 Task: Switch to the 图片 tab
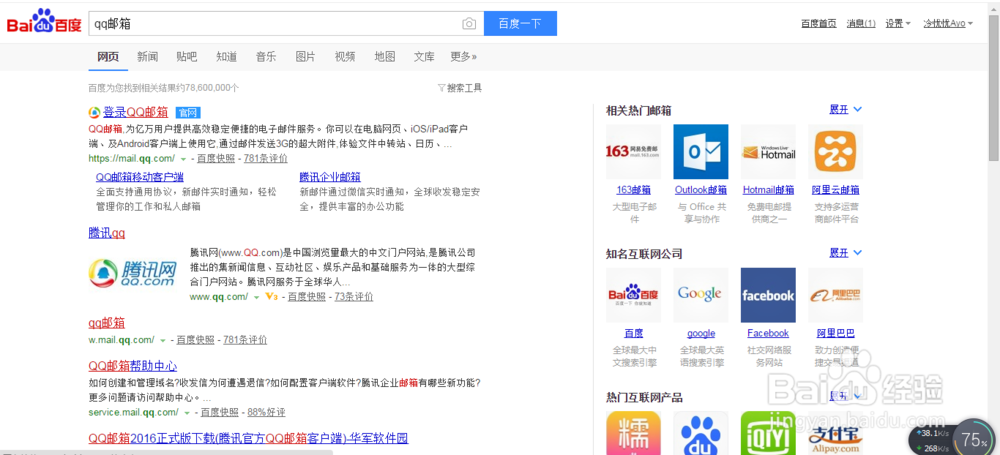pos(305,57)
